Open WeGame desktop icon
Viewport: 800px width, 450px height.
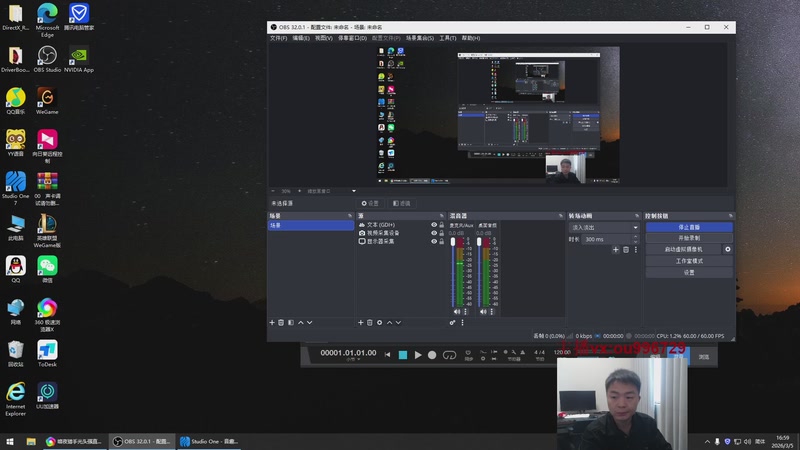coord(47,101)
